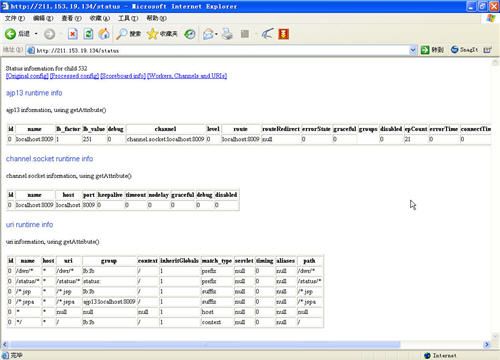Open the Back button history dropdown arrow
500x360 pixels.
click(36, 34)
